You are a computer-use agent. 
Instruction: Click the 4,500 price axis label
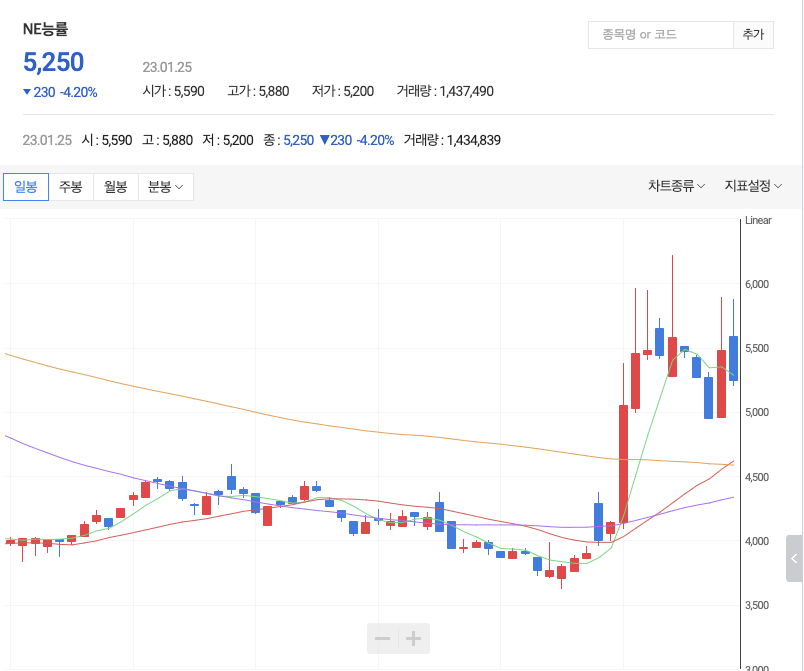click(x=757, y=477)
